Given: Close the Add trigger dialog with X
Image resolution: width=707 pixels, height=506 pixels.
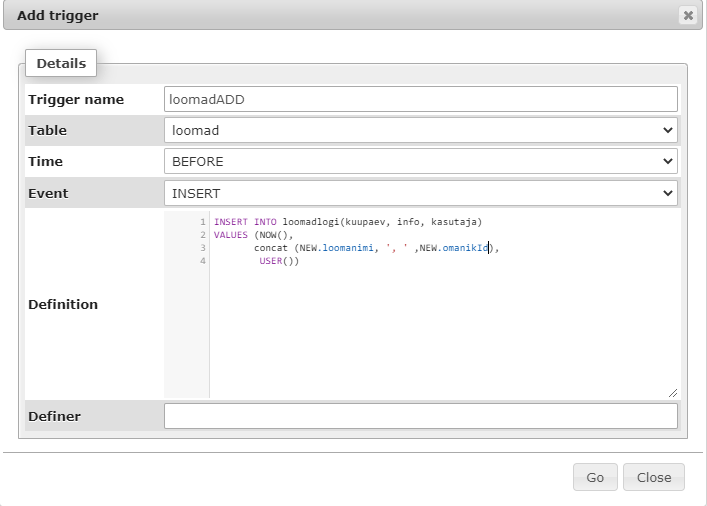Looking at the screenshot, I should point(687,15).
